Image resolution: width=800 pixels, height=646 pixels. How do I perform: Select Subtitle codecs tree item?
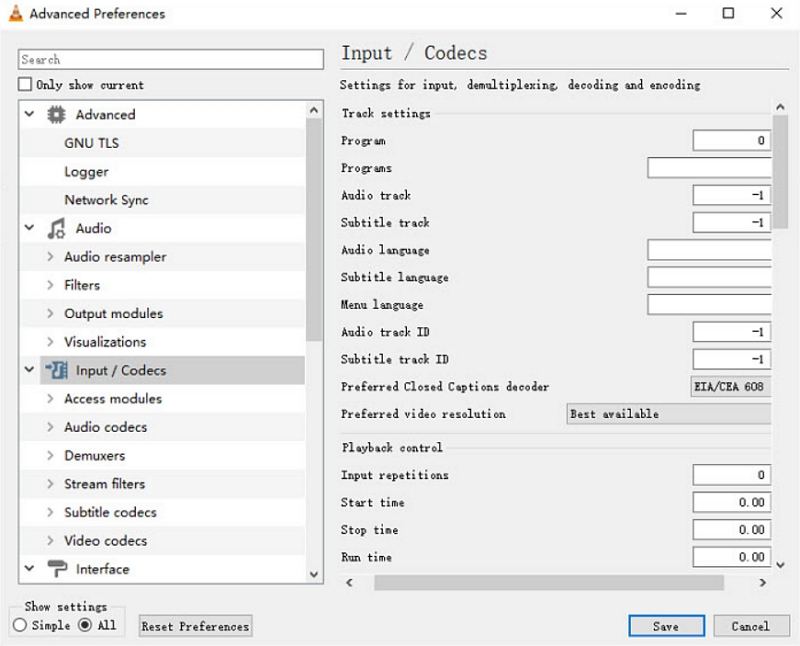[110, 512]
